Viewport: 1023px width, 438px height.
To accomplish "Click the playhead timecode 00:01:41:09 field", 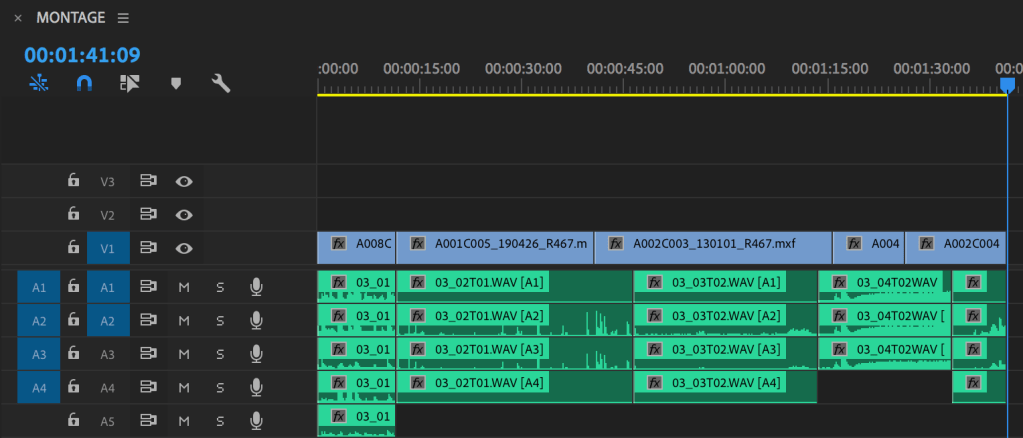I will (82, 55).
